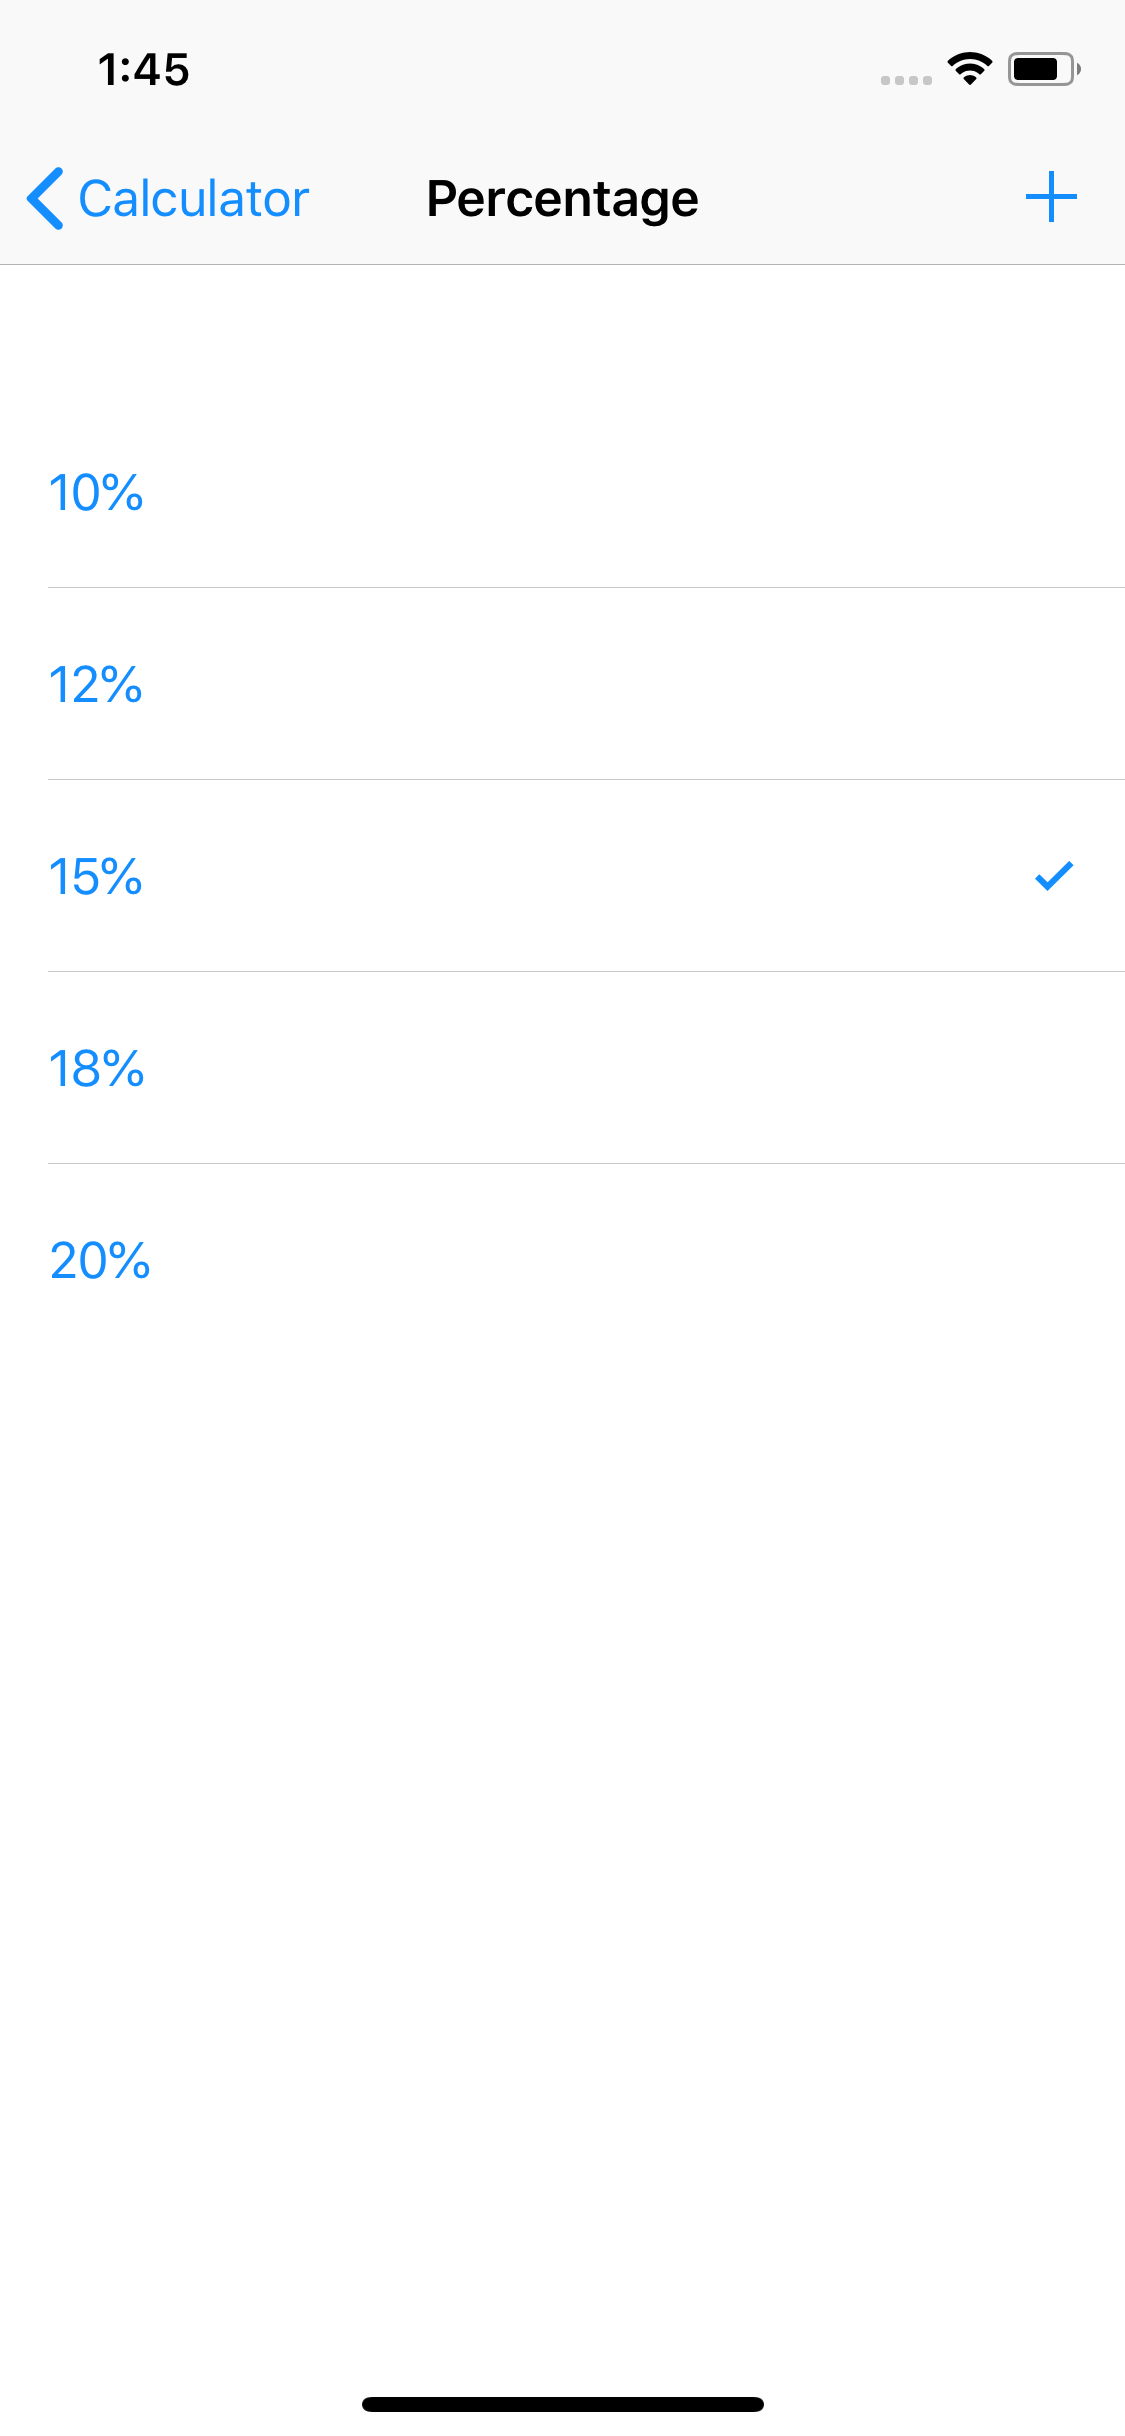Tap the blue checkmark beside 15%
The image size is (1125, 2436).
[x=1053, y=876]
